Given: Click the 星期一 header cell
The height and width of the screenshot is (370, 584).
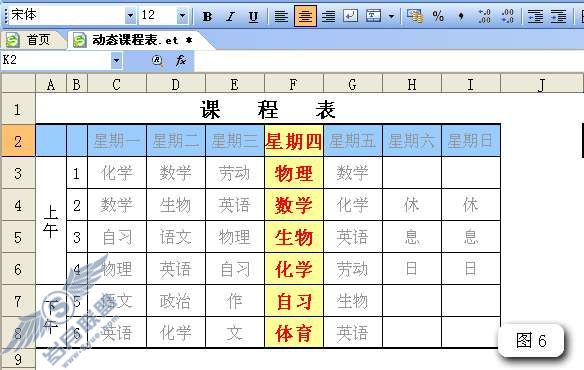Looking at the screenshot, I should pos(117,141).
